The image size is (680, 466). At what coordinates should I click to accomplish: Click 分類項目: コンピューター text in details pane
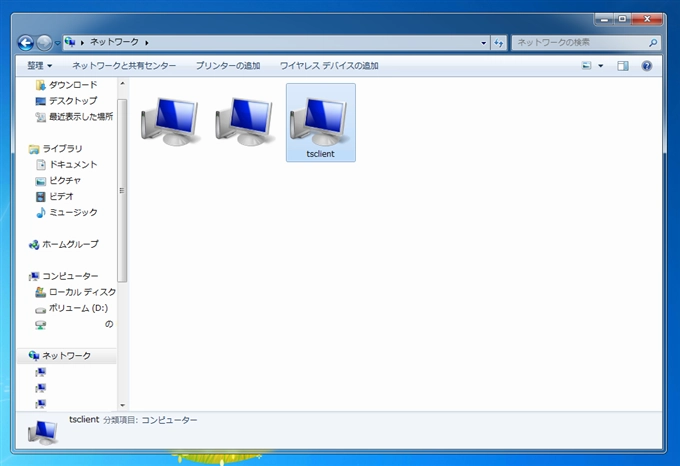click(x=150, y=420)
